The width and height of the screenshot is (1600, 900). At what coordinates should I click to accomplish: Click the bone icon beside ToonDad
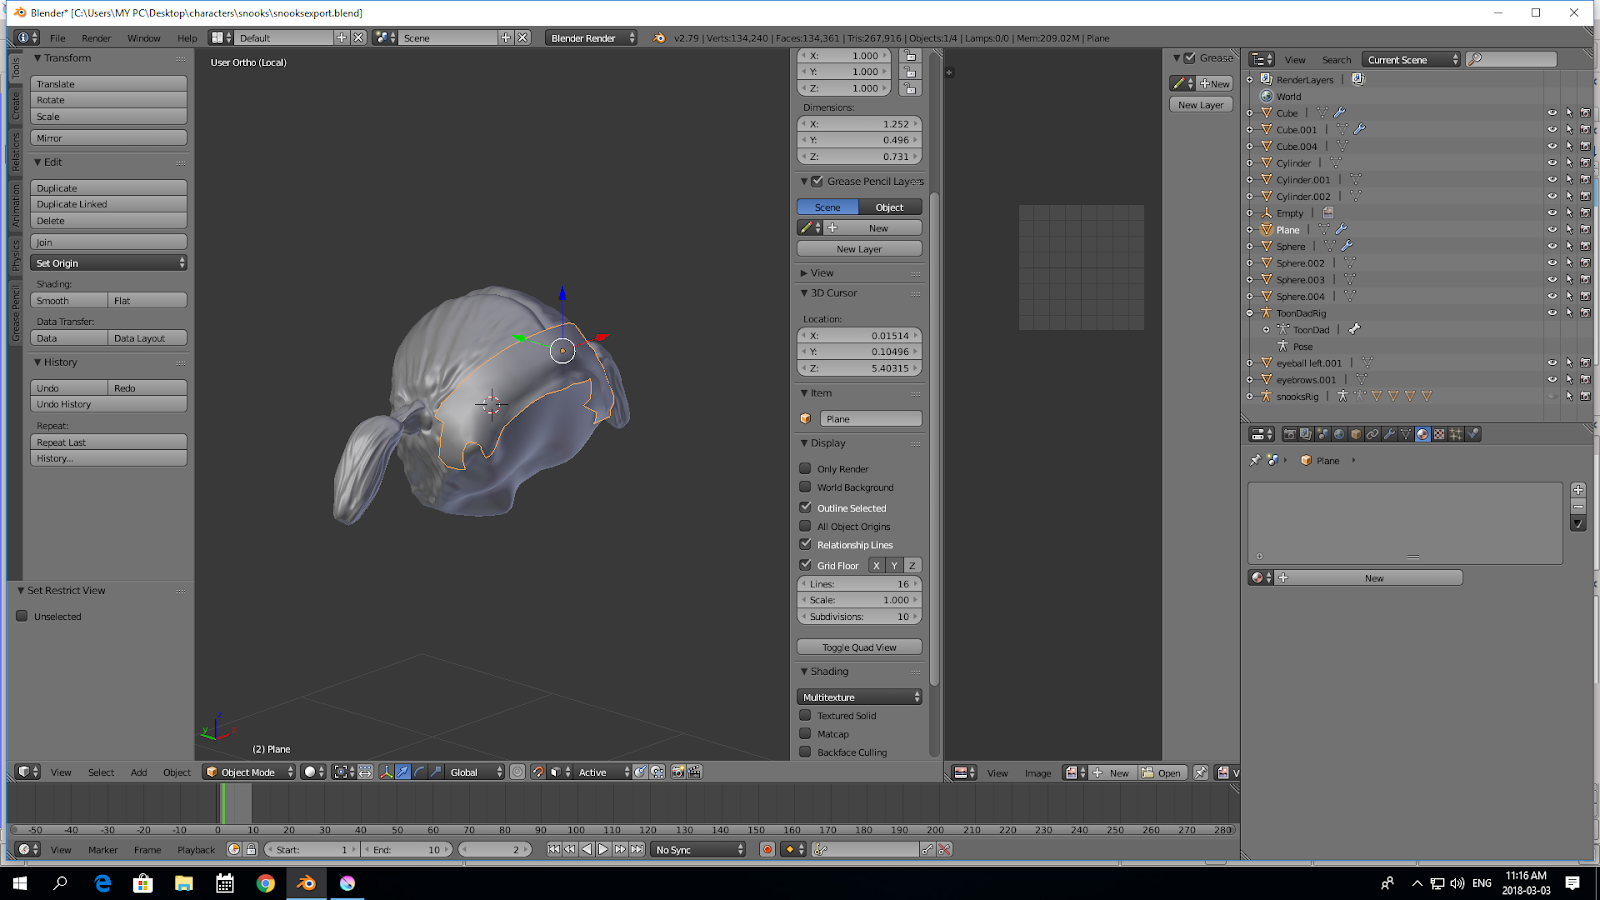pyautogui.click(x=1354, y=329)
